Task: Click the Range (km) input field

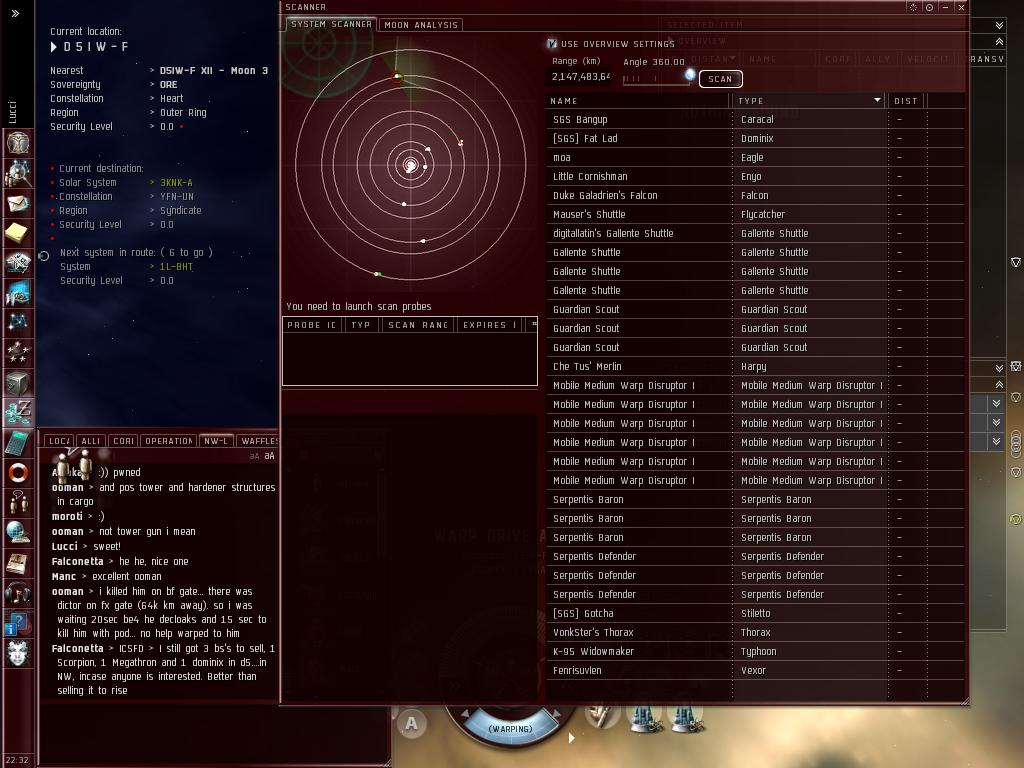Action: click(x=581, y=76)
